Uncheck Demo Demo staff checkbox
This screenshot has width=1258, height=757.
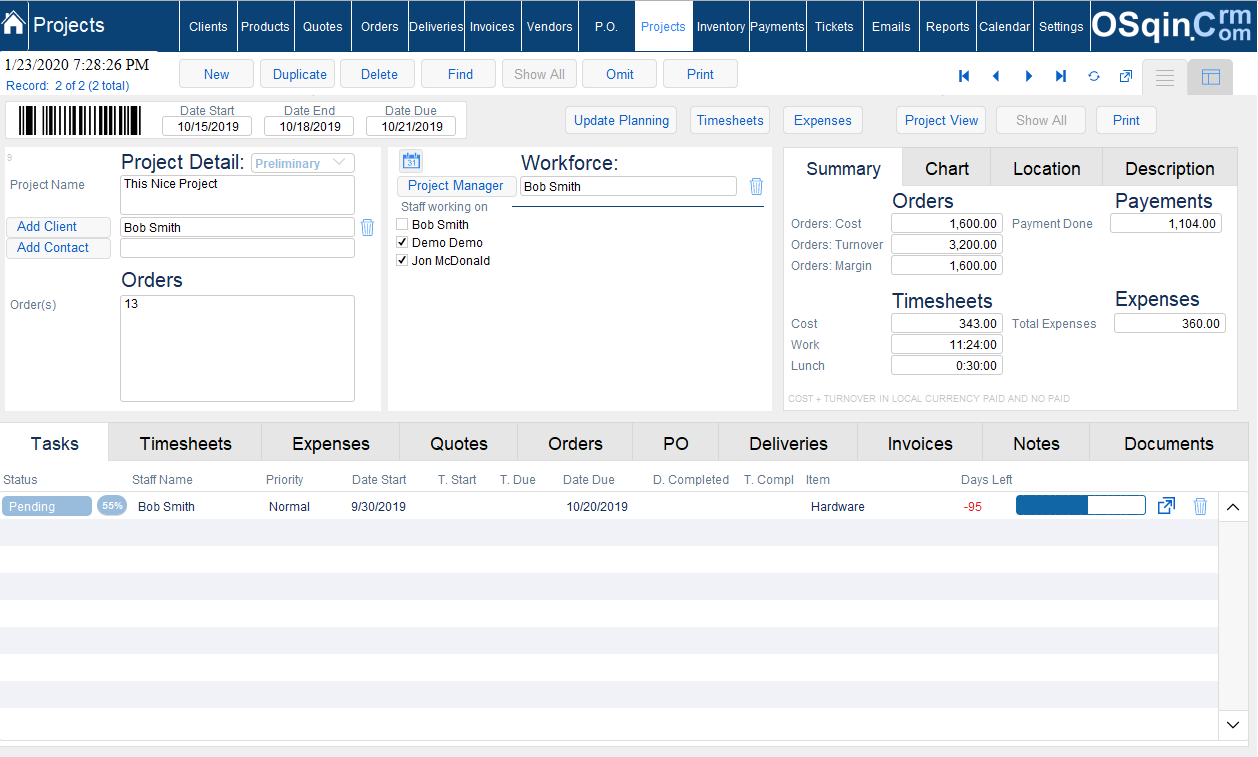(x=402, y=243)
